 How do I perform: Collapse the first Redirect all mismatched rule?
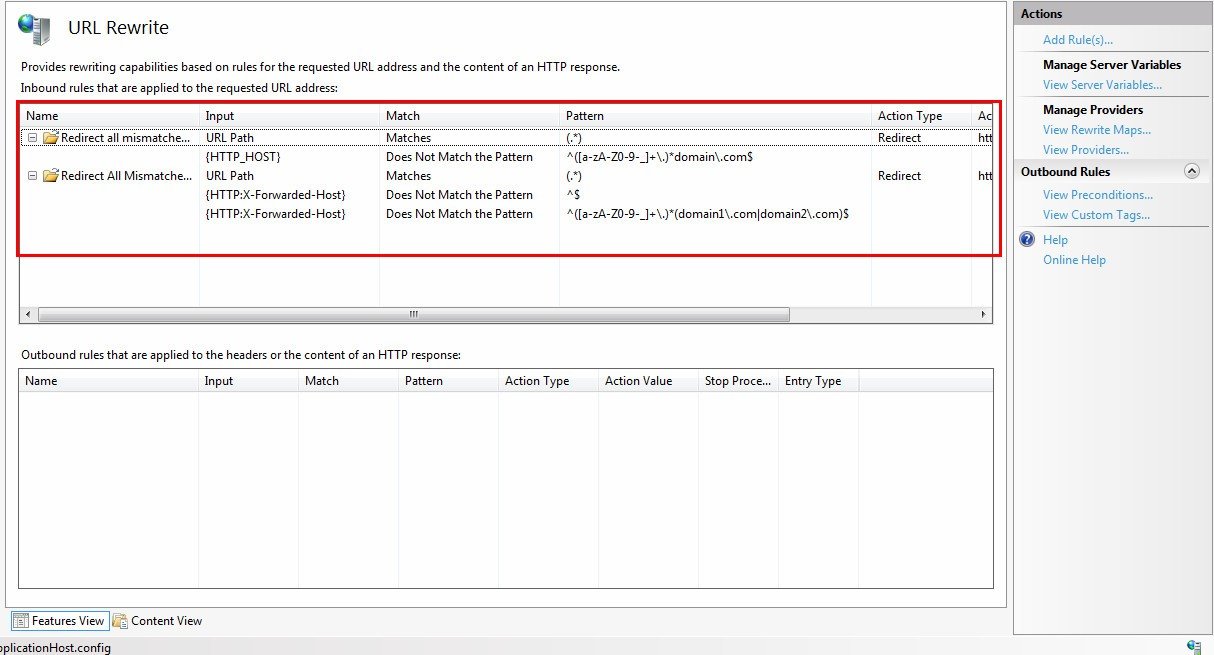point(32,138)
